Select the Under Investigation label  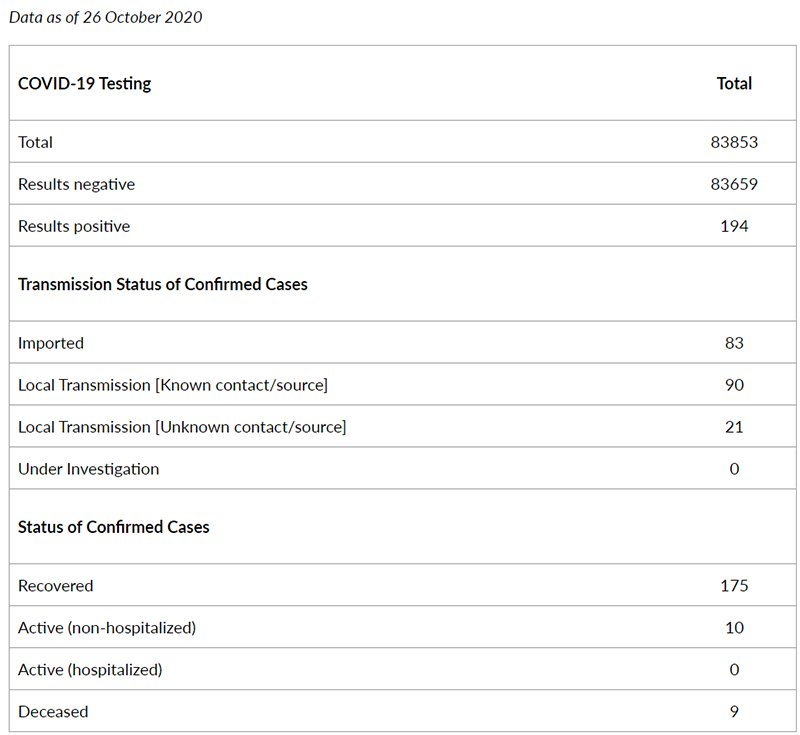(89, 469)
